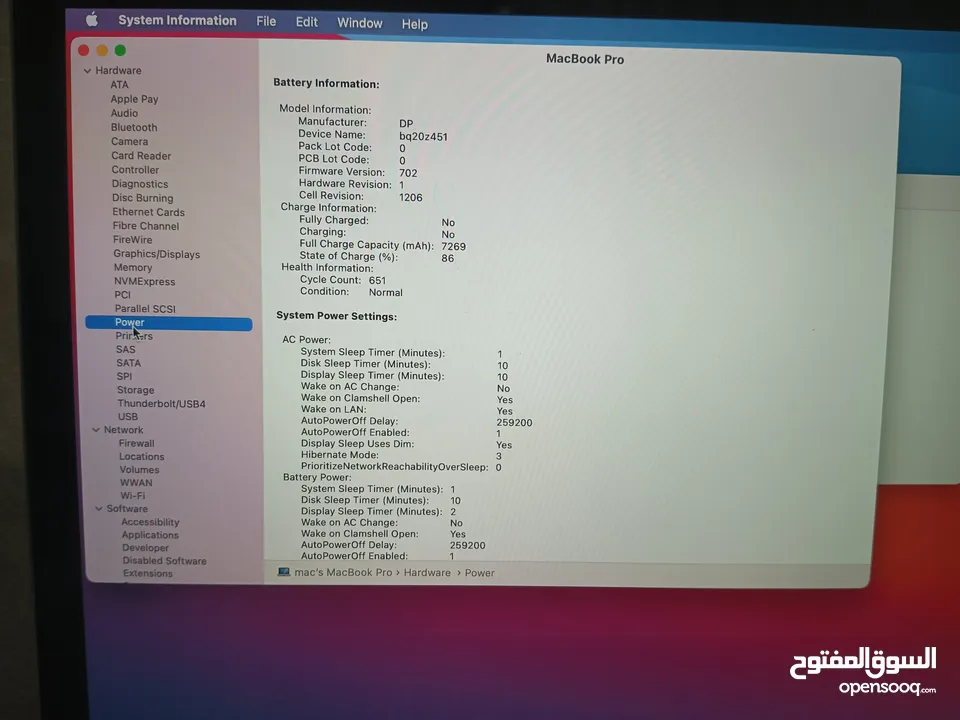This screenshot has width=960, height=720.
Task: Select WWAN under Network
Action: (x=136, y=482)
